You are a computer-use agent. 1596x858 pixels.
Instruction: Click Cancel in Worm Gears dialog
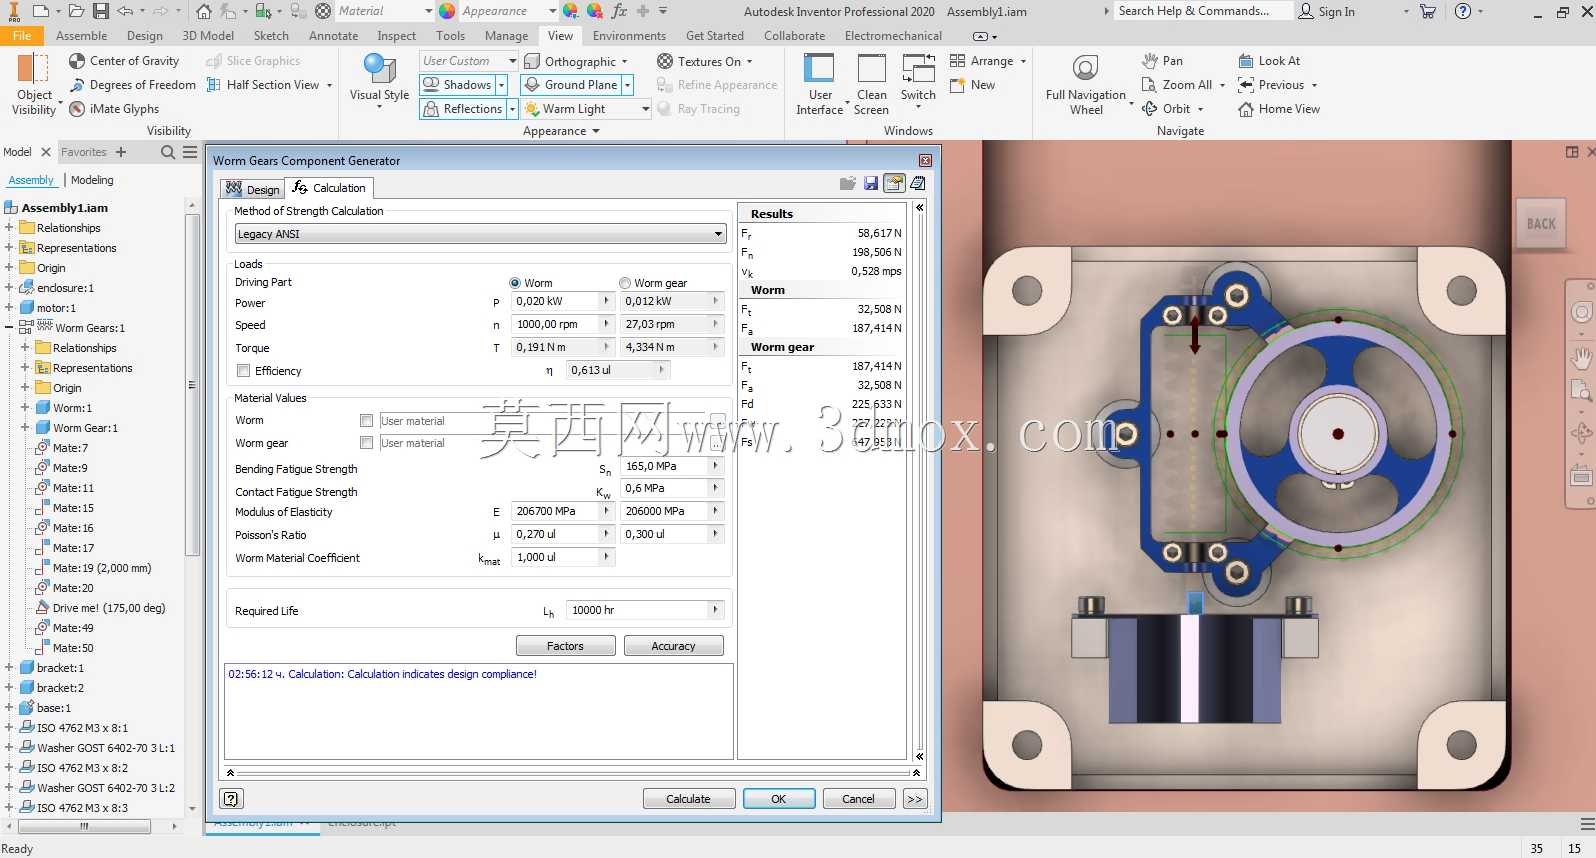(x=858, y=799)
